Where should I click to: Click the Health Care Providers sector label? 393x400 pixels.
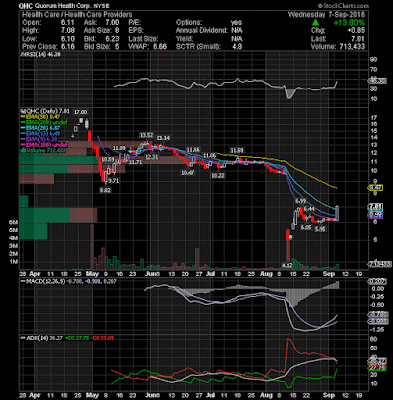tap(100, 15)
